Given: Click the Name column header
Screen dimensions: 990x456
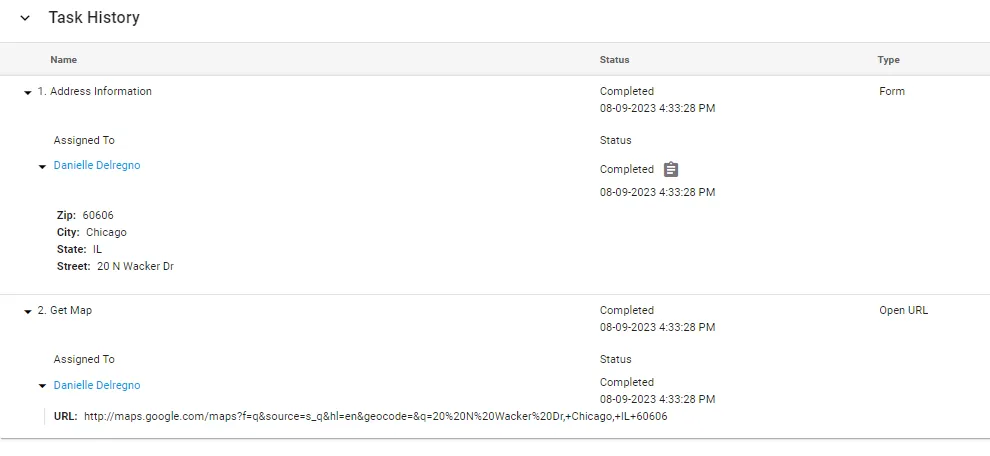Looking at the screenshot, I should point(64,60).
